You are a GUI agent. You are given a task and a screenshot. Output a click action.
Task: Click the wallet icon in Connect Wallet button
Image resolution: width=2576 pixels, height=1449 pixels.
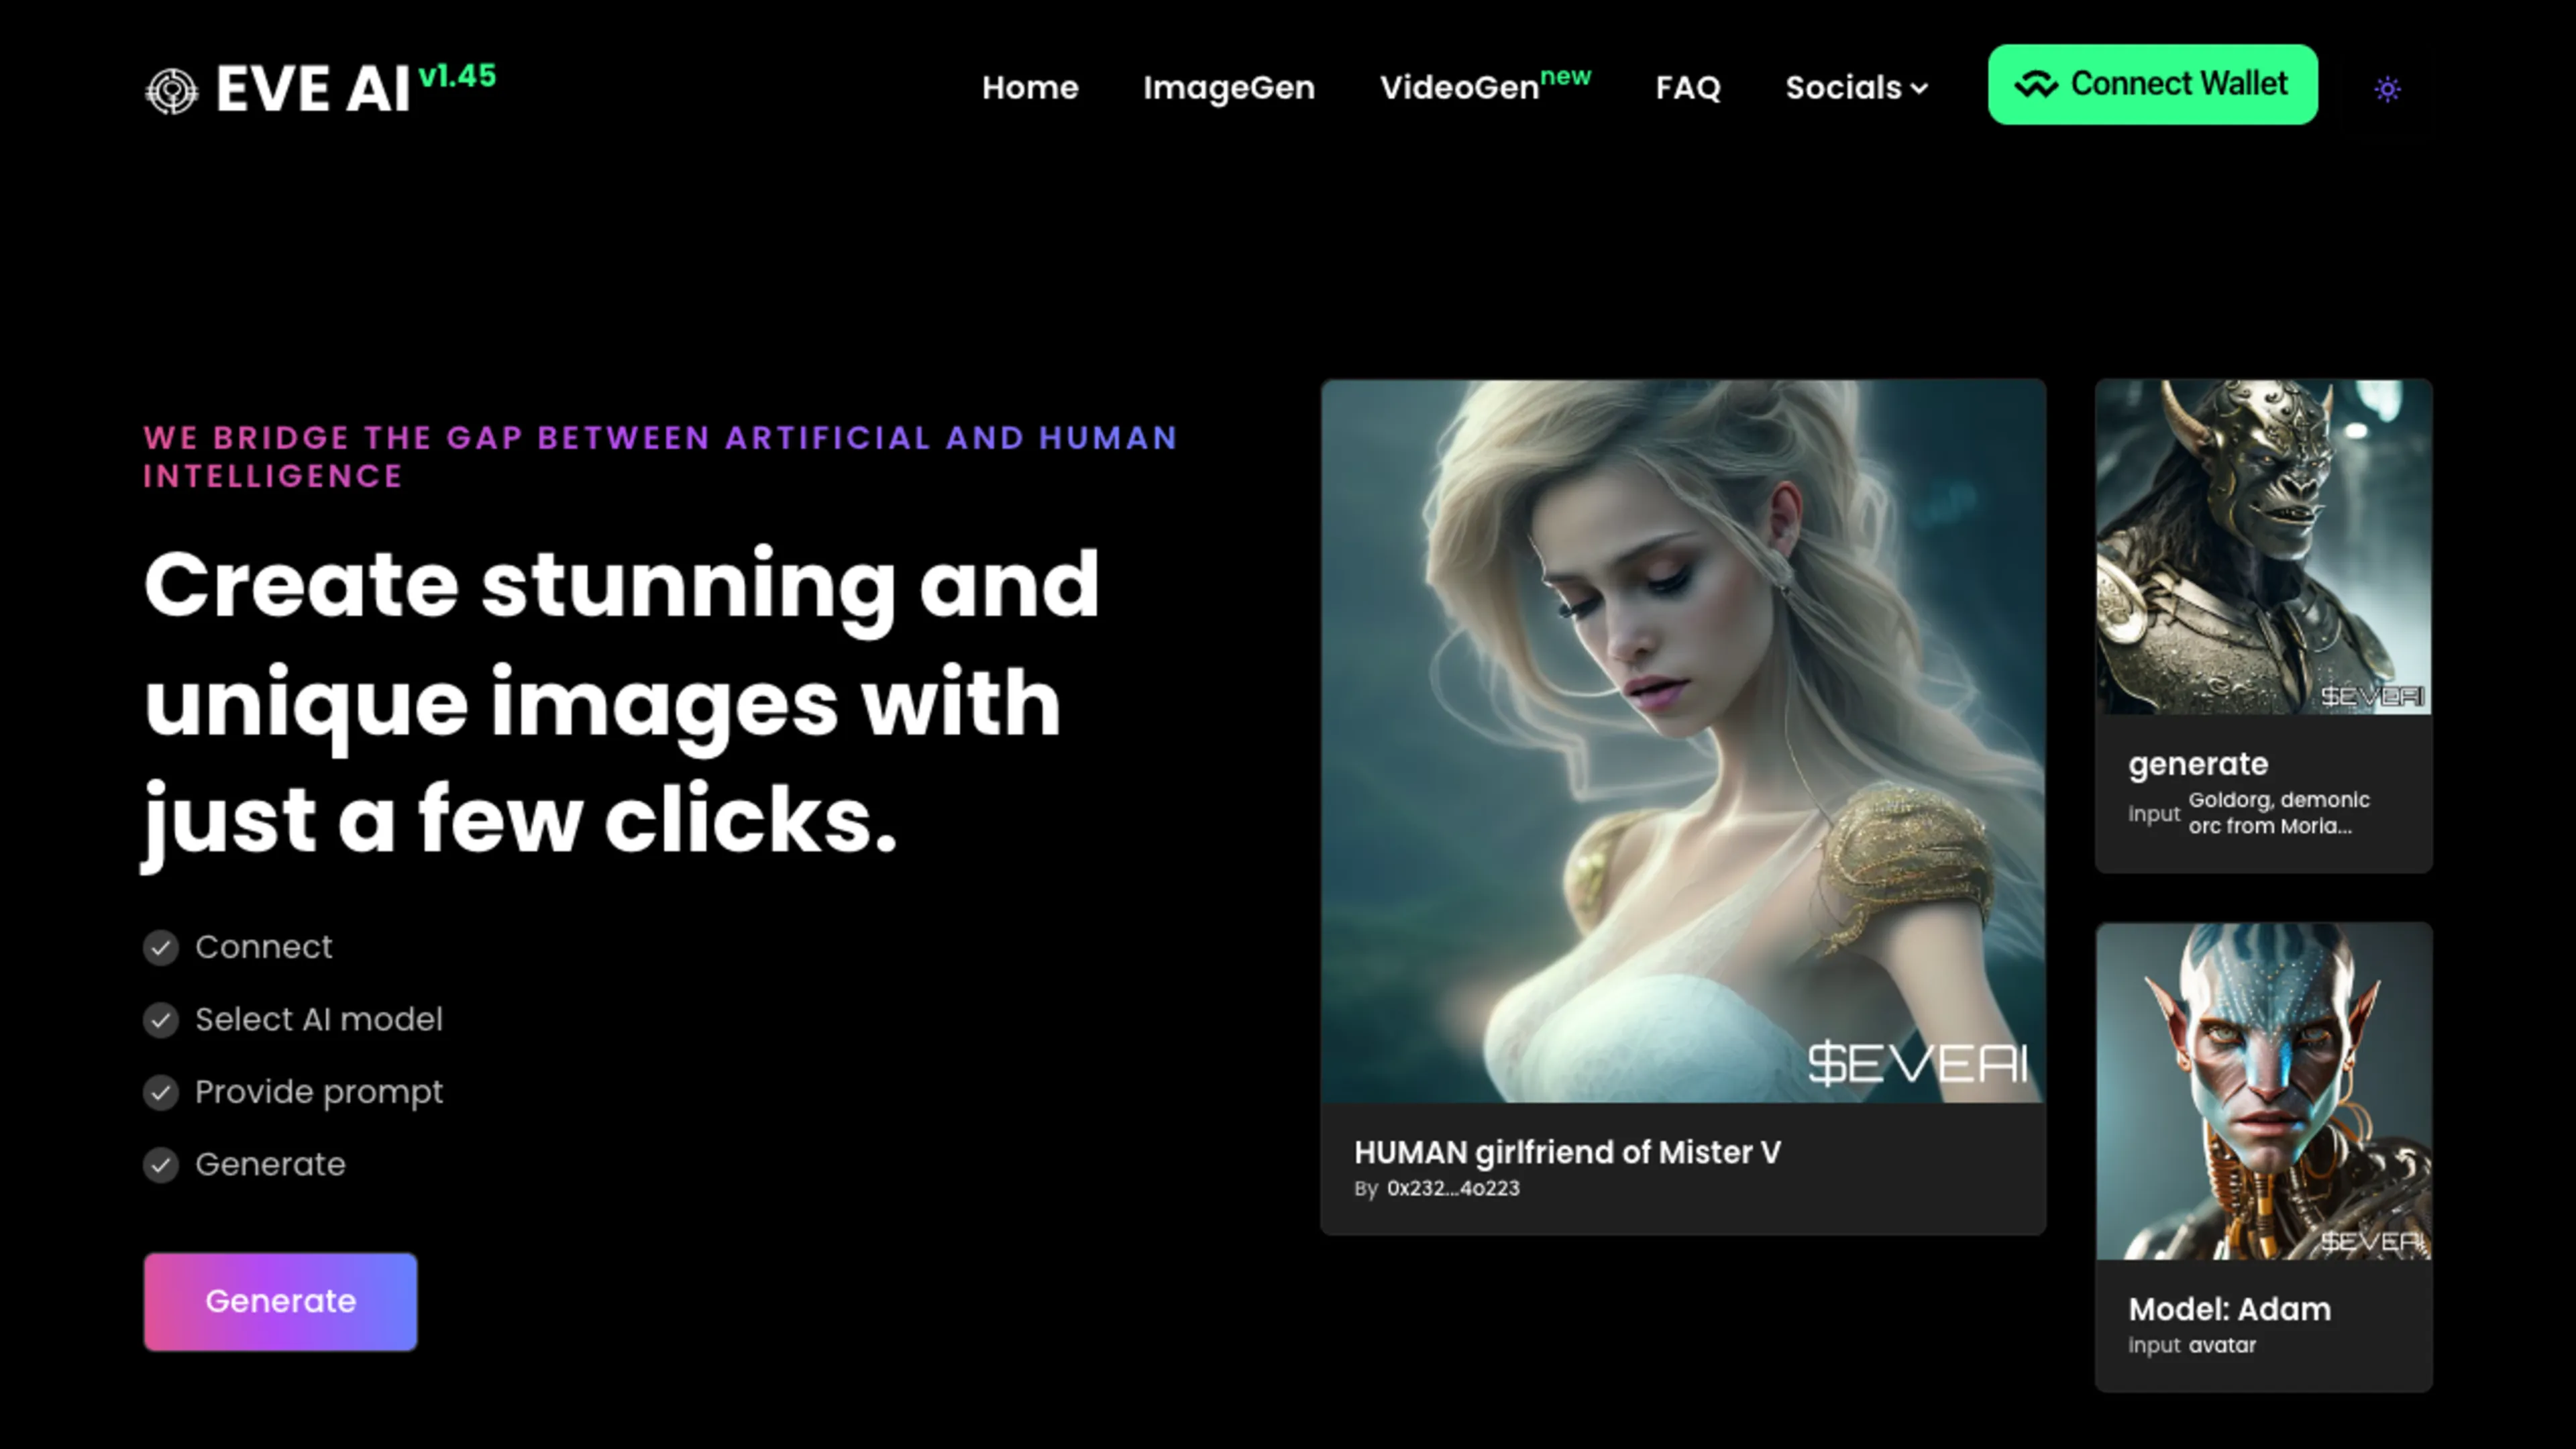[2036, 85]
